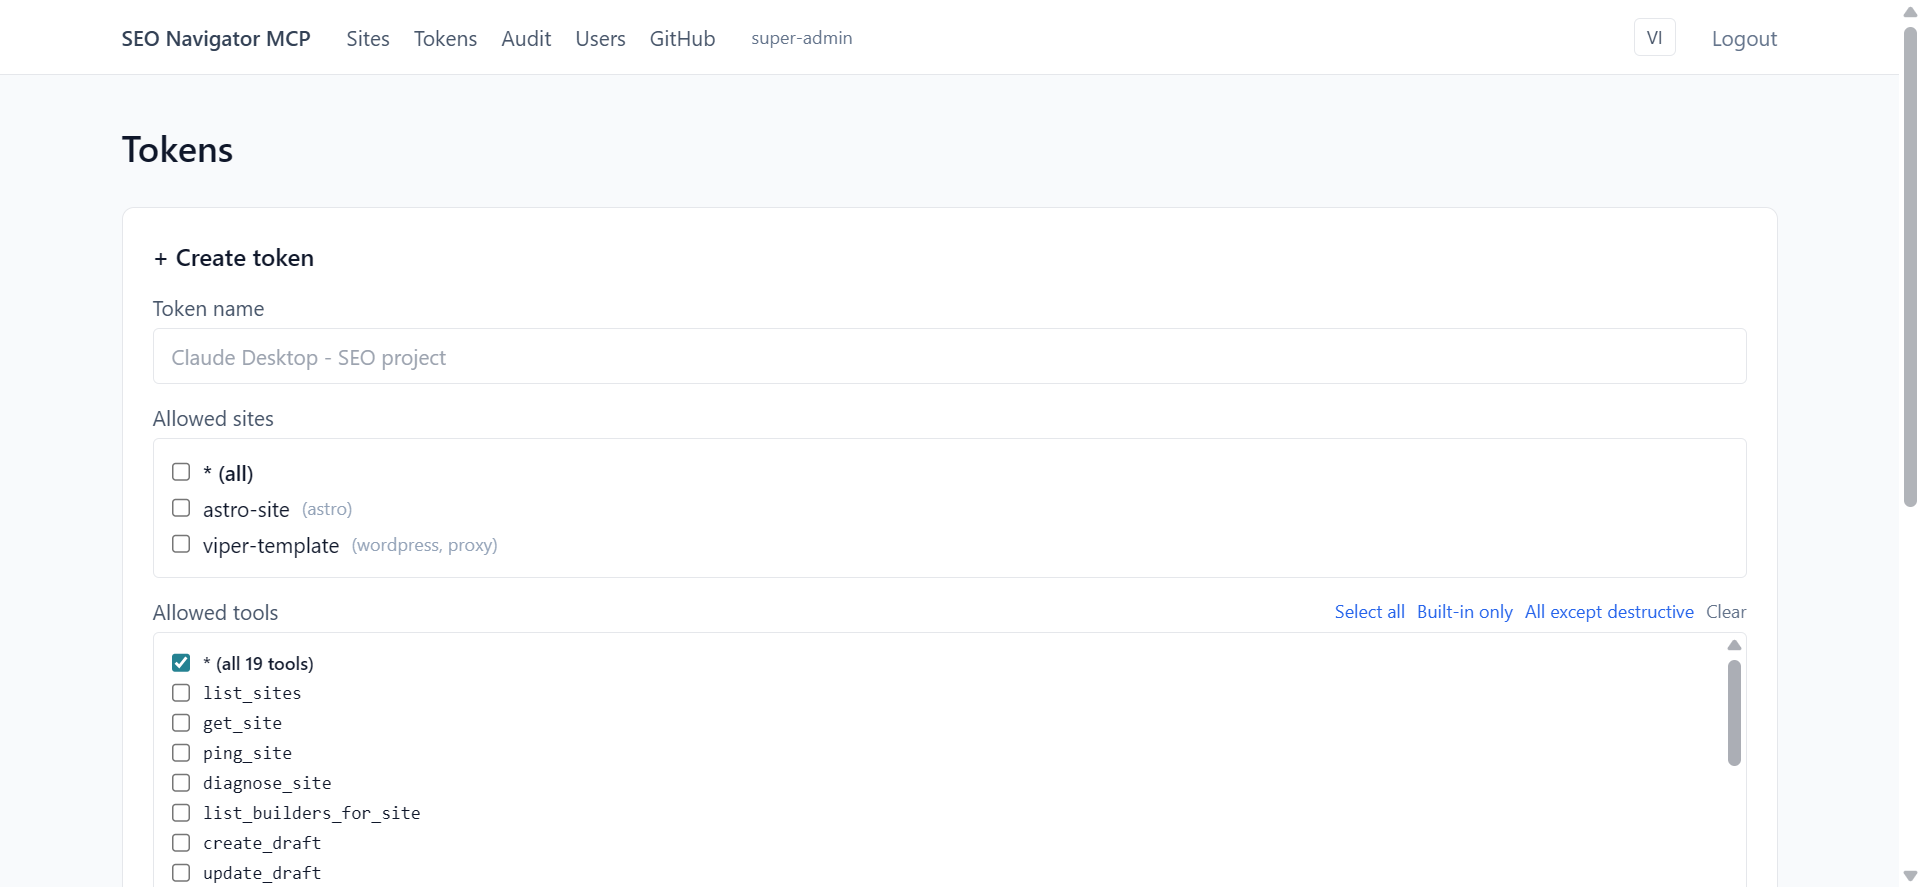Viewport: 1922px width, 887px height.
Task: Click the tools list scrollbar thumb
Action: pyautogui.click(x=1734, y=713)
